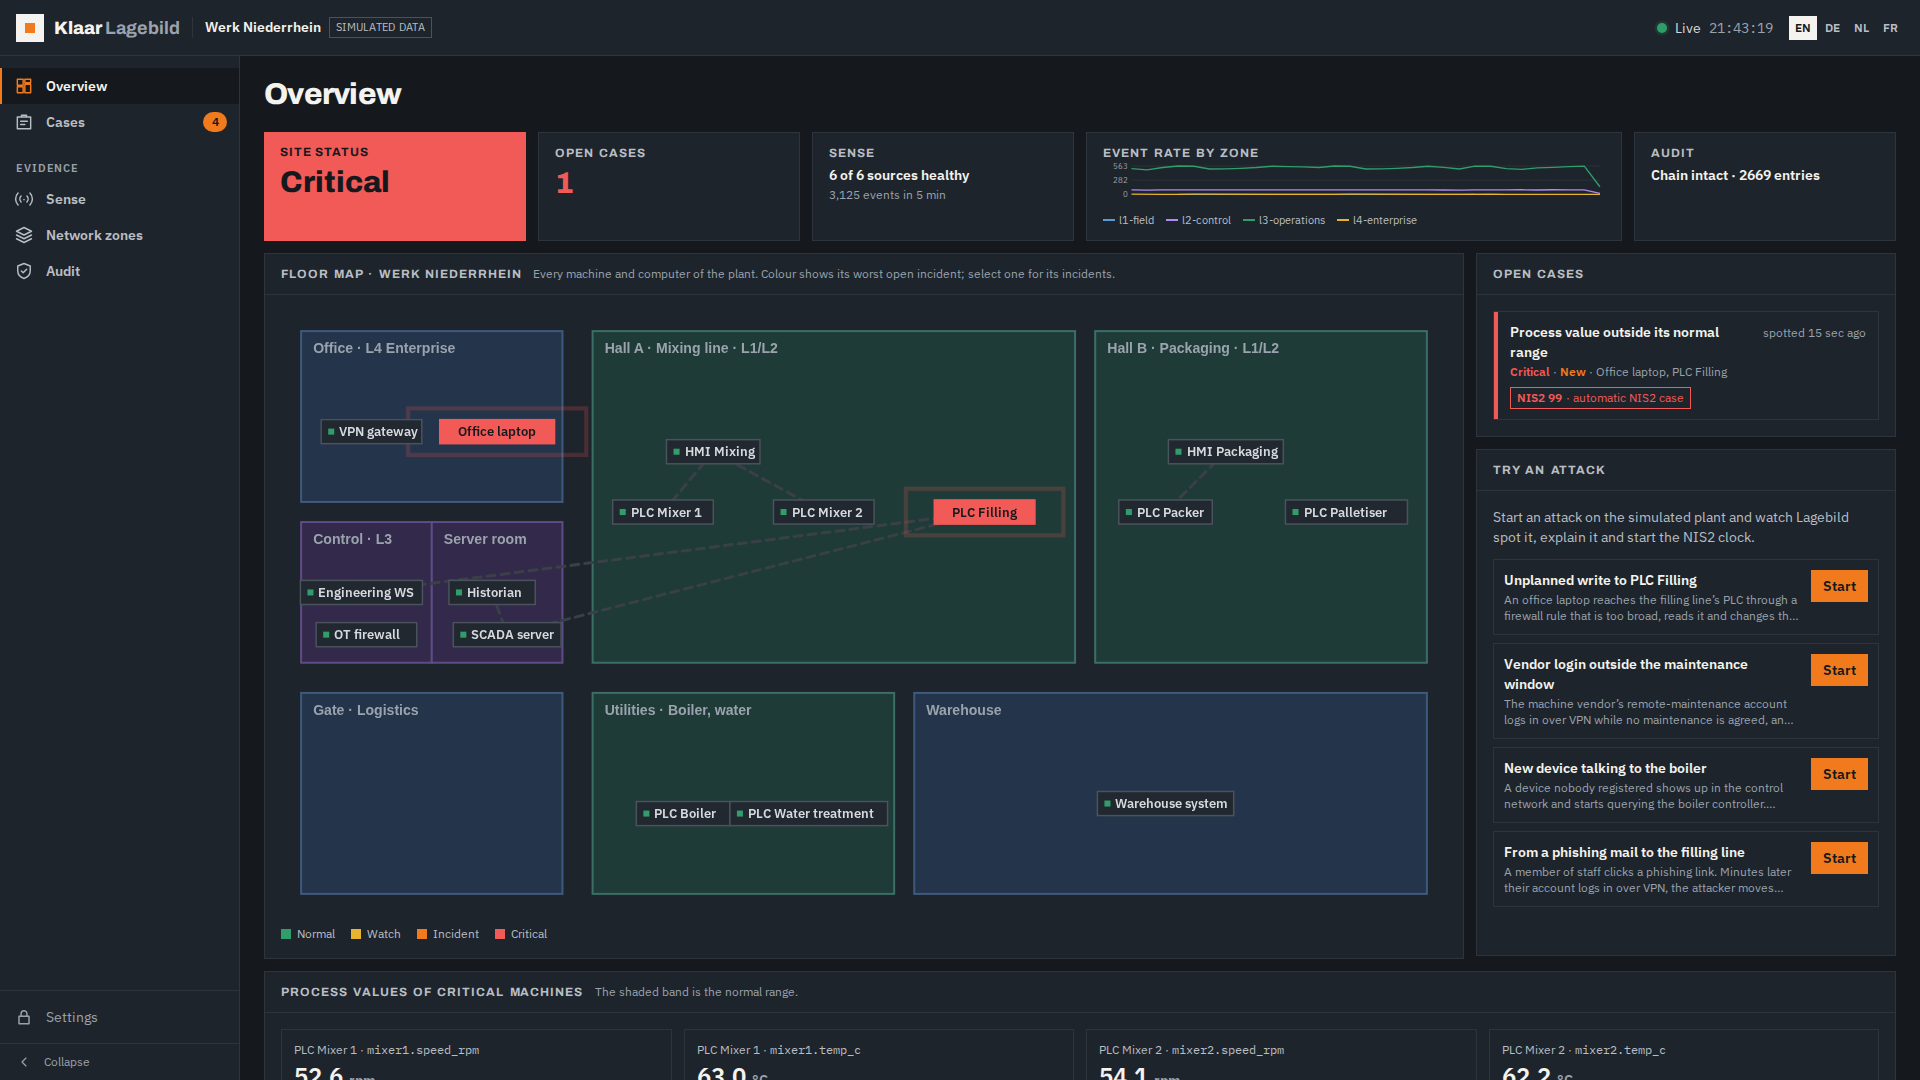
Task: Click the Sense signal icon in sidebar
Action: [x=24, y=199]
